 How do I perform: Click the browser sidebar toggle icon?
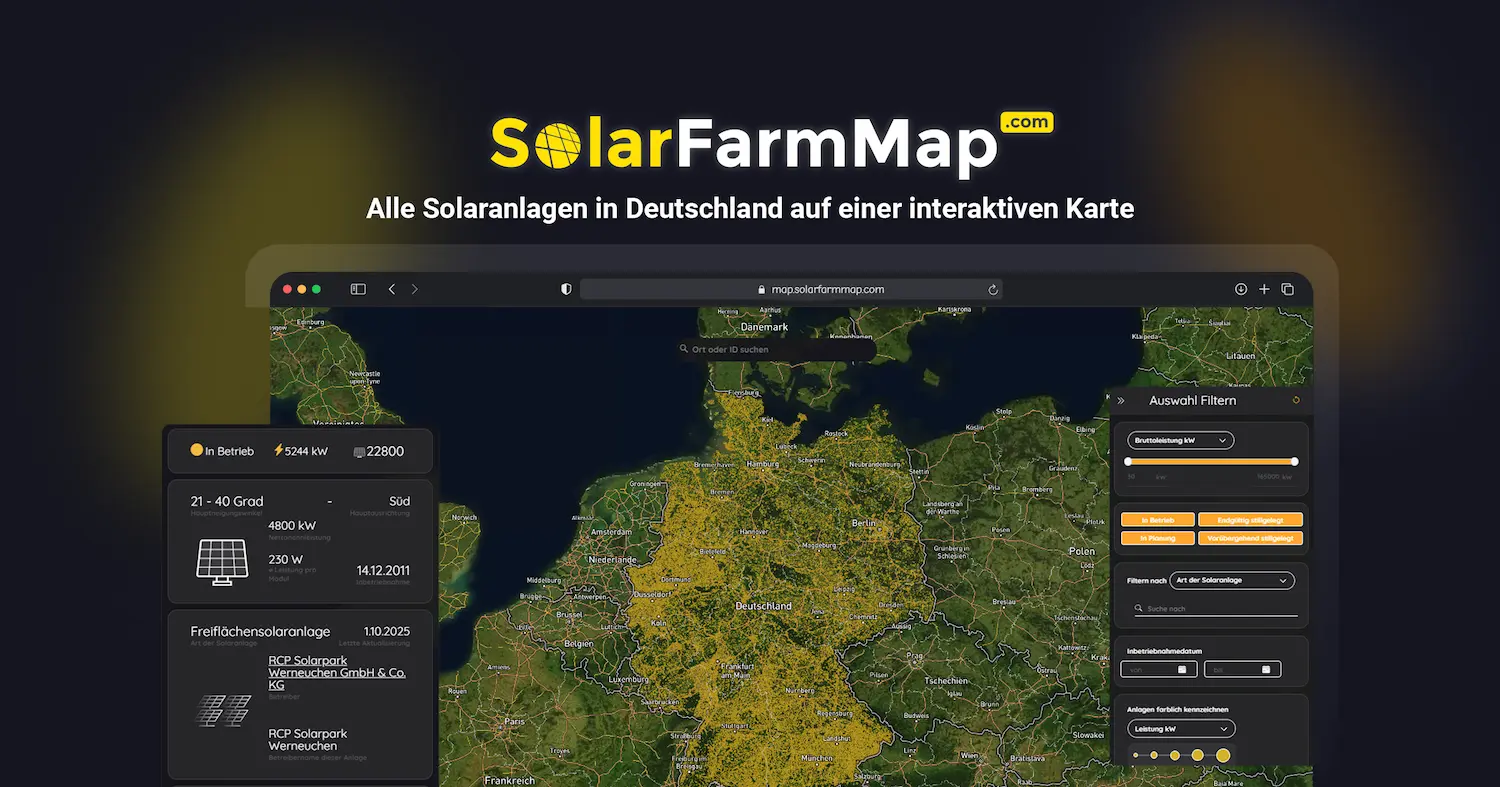(x=358, y=289)
